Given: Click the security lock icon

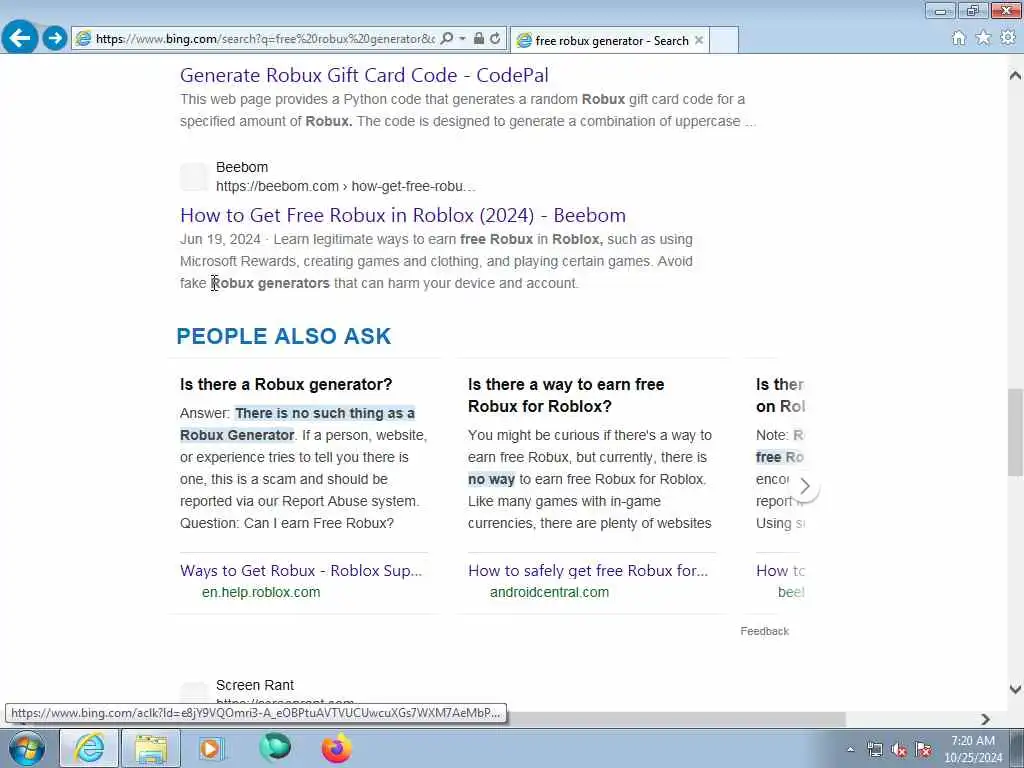Looking at the screenshot, I should 479,39.
